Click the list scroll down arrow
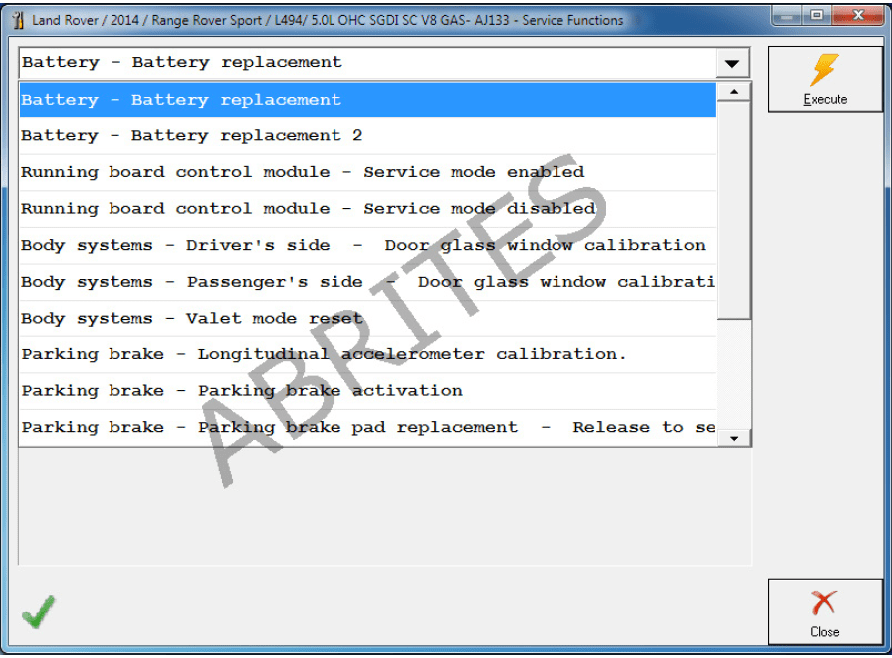Screen dimensions: 892x658 [x=734, y=437]
